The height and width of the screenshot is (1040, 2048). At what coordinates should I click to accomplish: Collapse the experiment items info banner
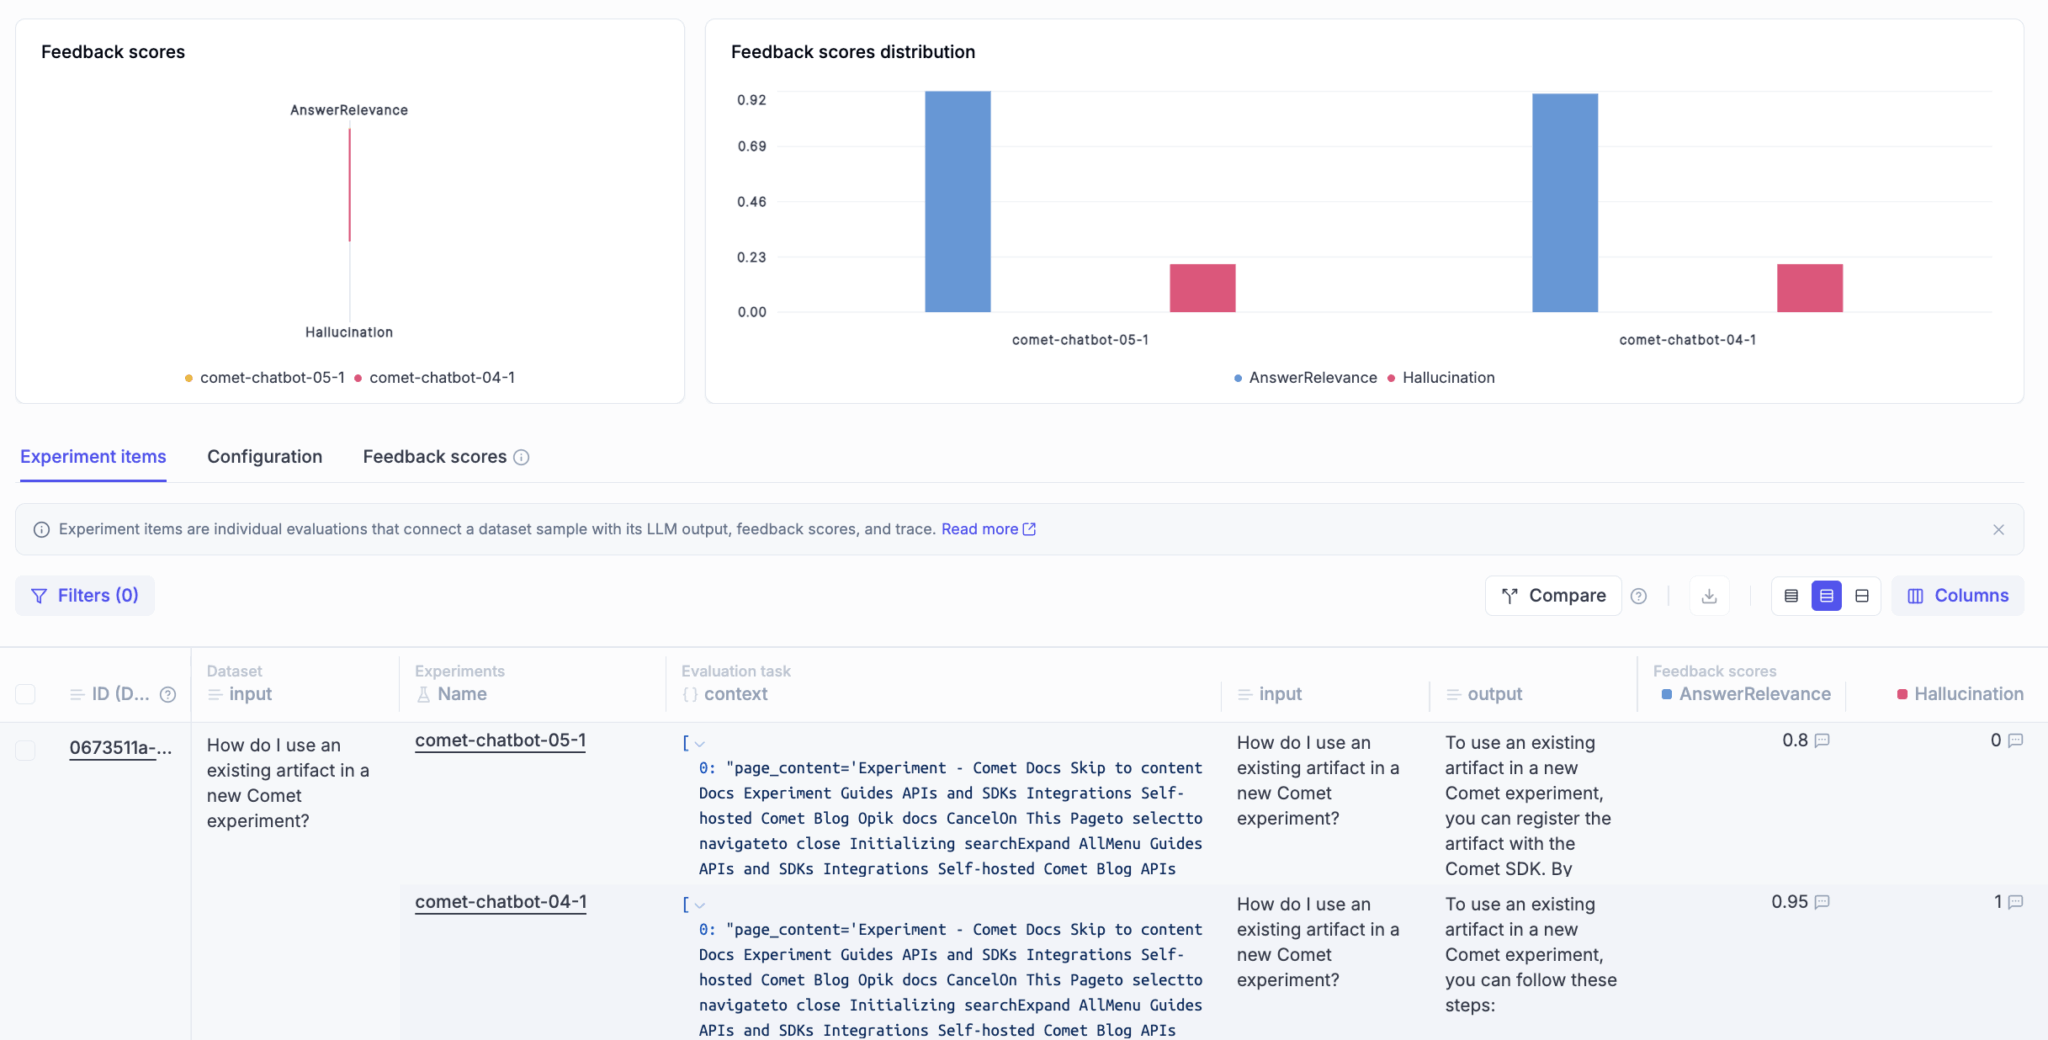[1999, 529]
